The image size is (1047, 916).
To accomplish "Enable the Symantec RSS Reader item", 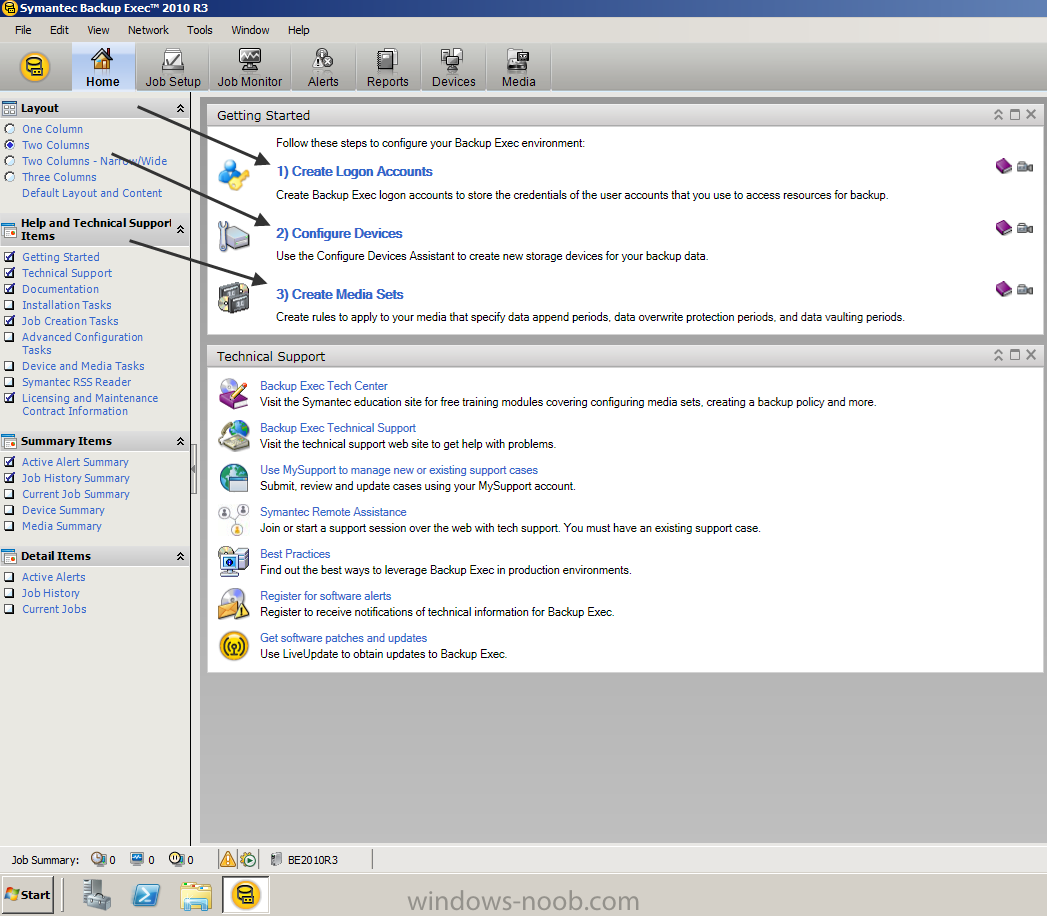I will [9, 383].
